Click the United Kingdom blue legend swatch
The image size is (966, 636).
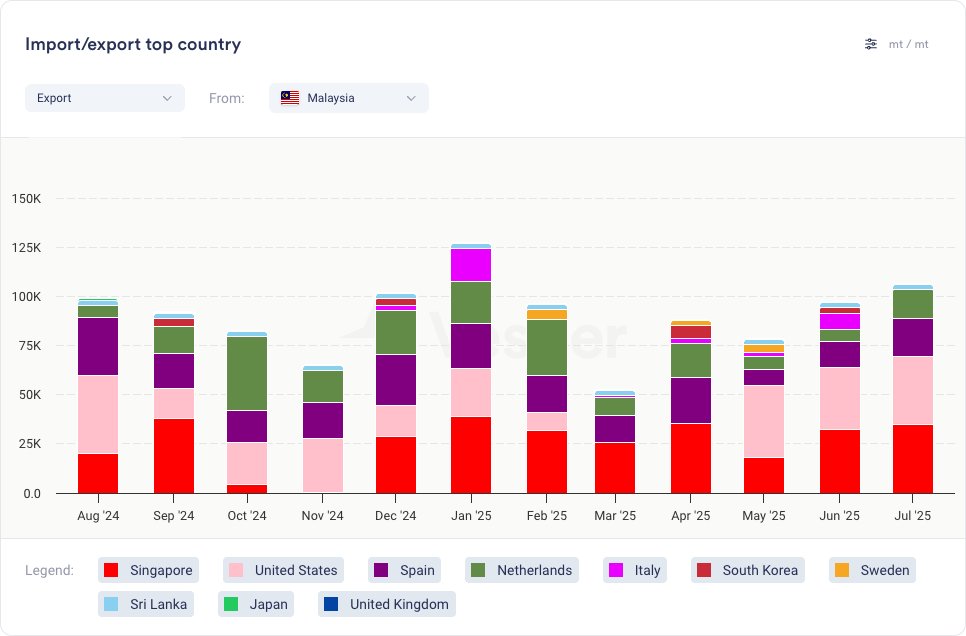click(x=331, y=604)
